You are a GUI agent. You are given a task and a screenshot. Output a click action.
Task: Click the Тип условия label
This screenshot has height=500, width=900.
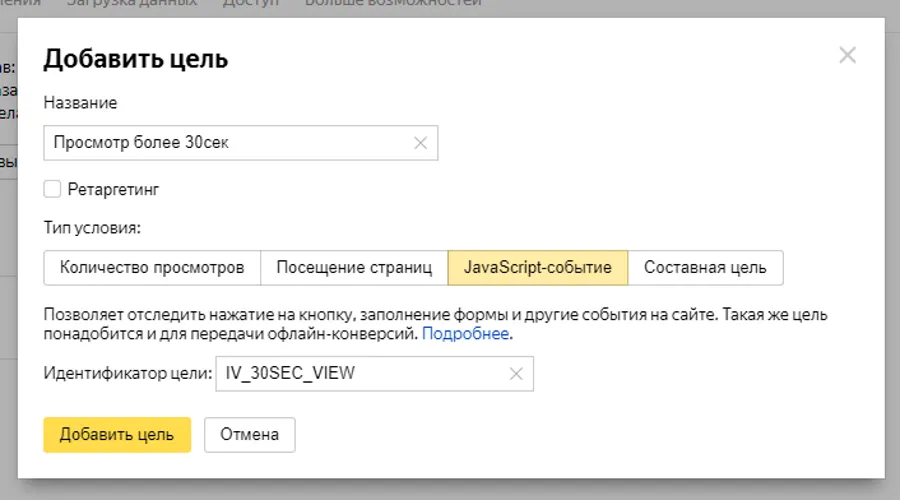(x=92, y=228)
